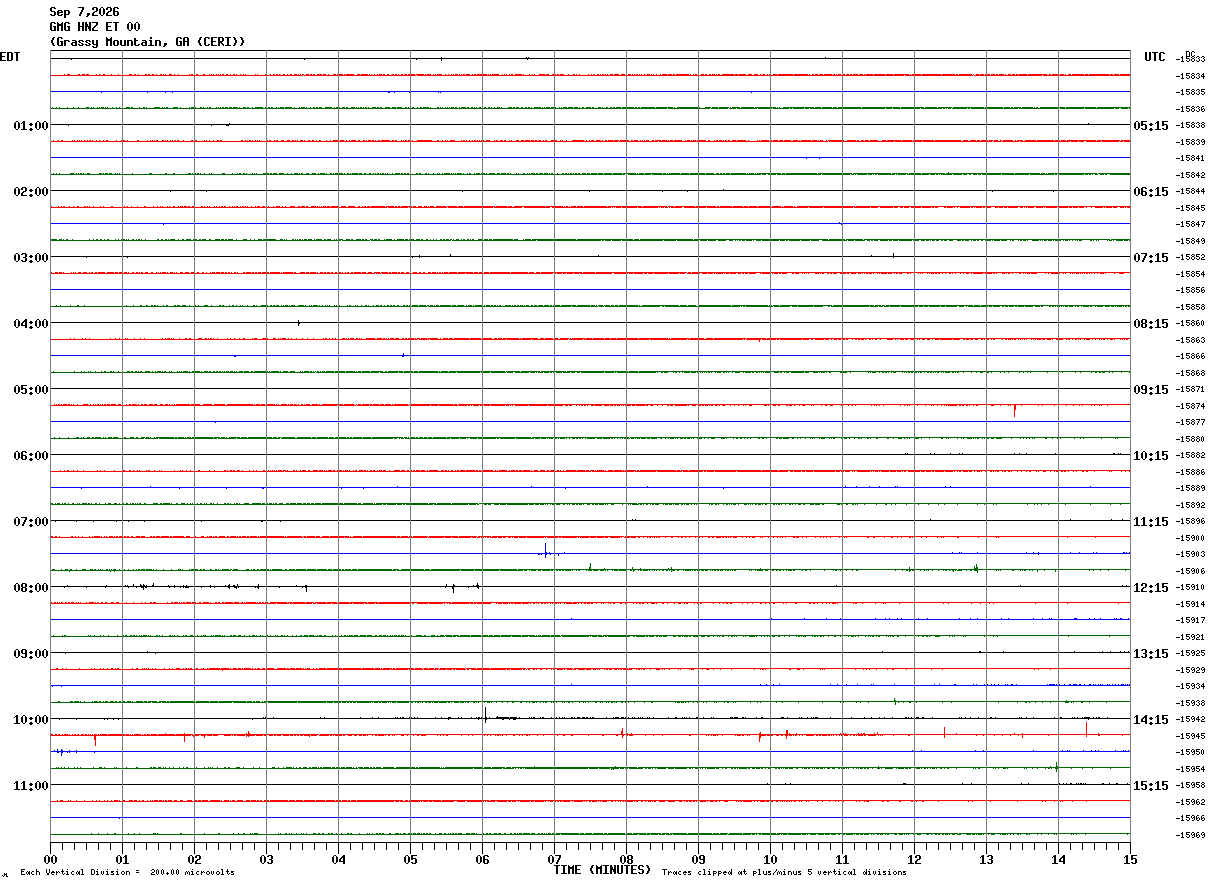This screenshot has height=886, width=1210.
Task: Click the blue spike near minute 7
Action: coord(545,549)
